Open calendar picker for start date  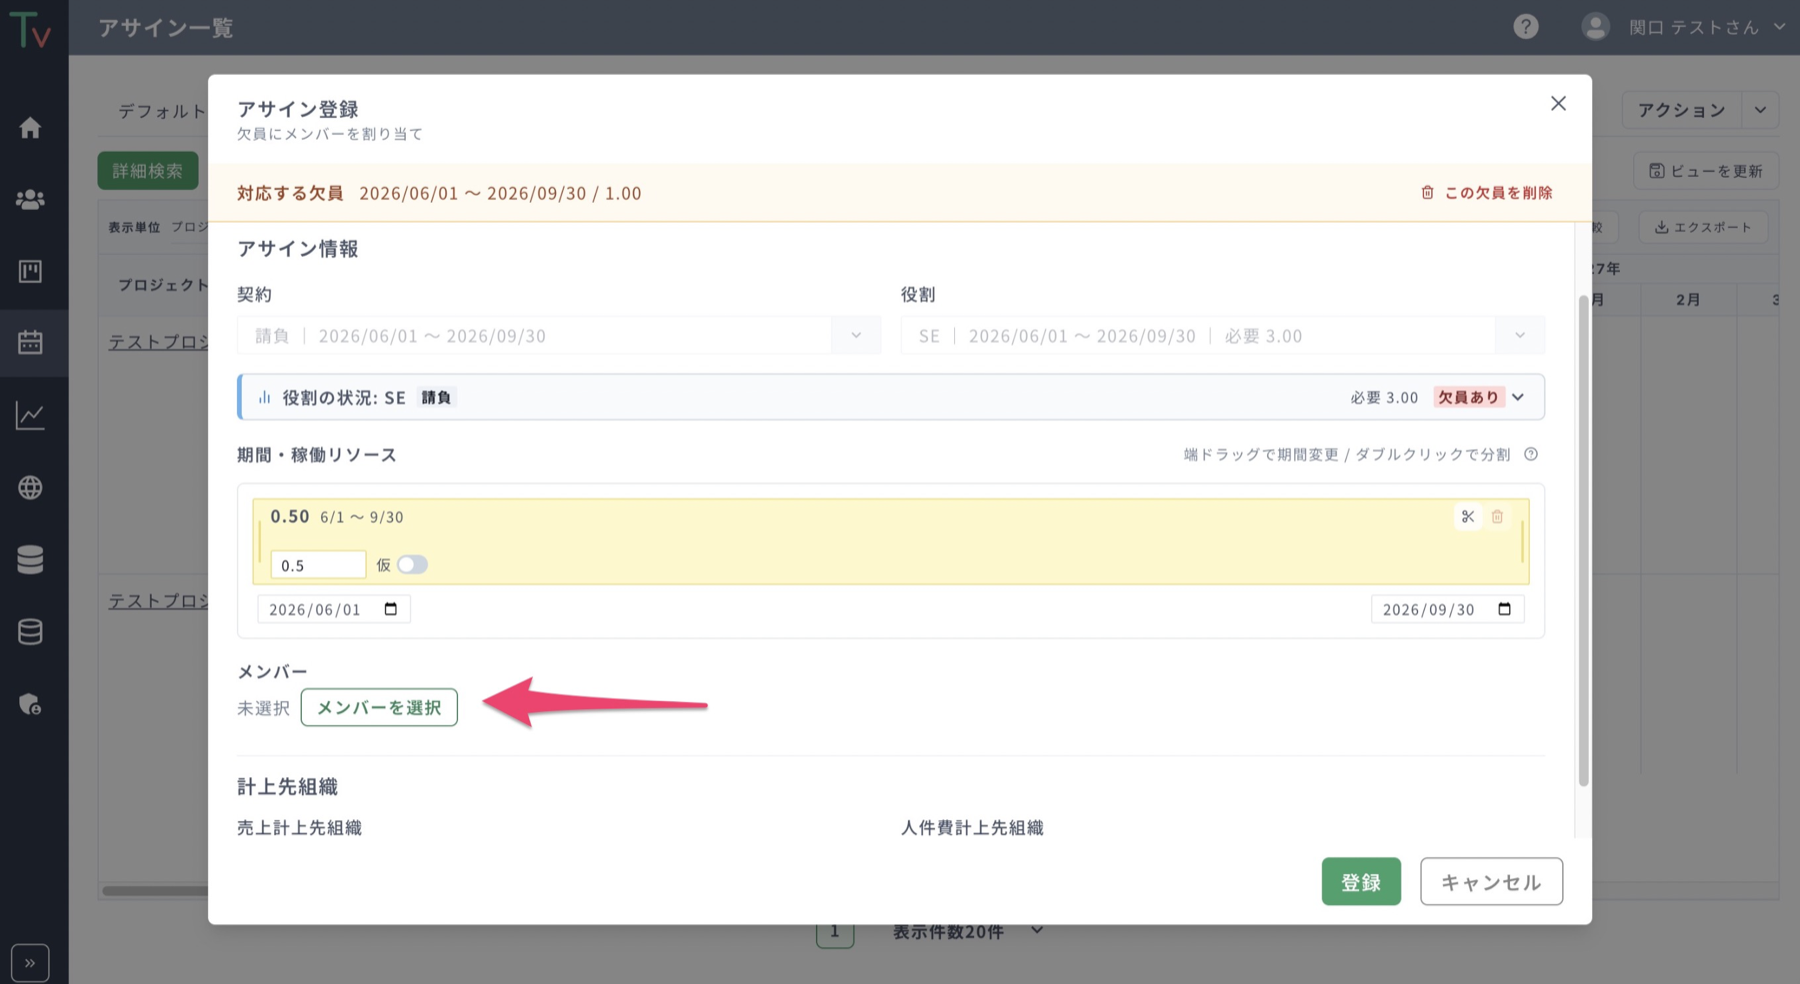point(391,609)
